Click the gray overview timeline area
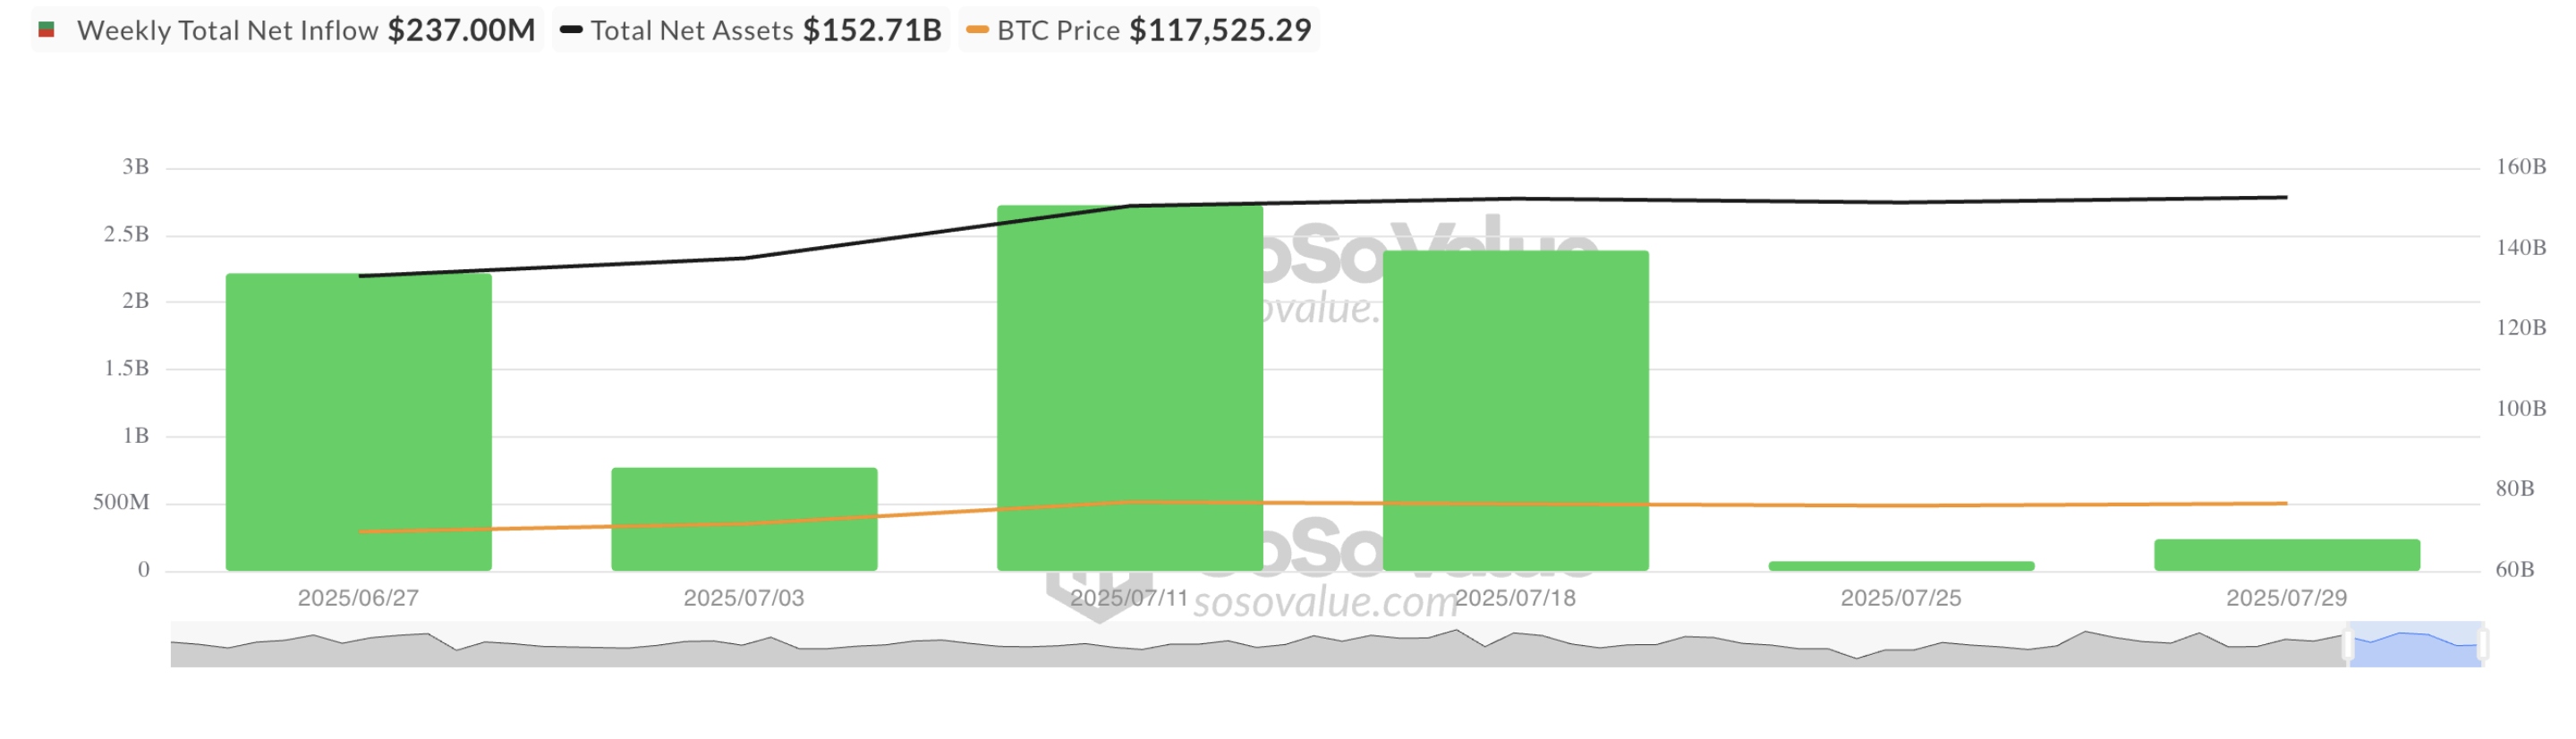 pyautogui.click(x=1258, y=644)
